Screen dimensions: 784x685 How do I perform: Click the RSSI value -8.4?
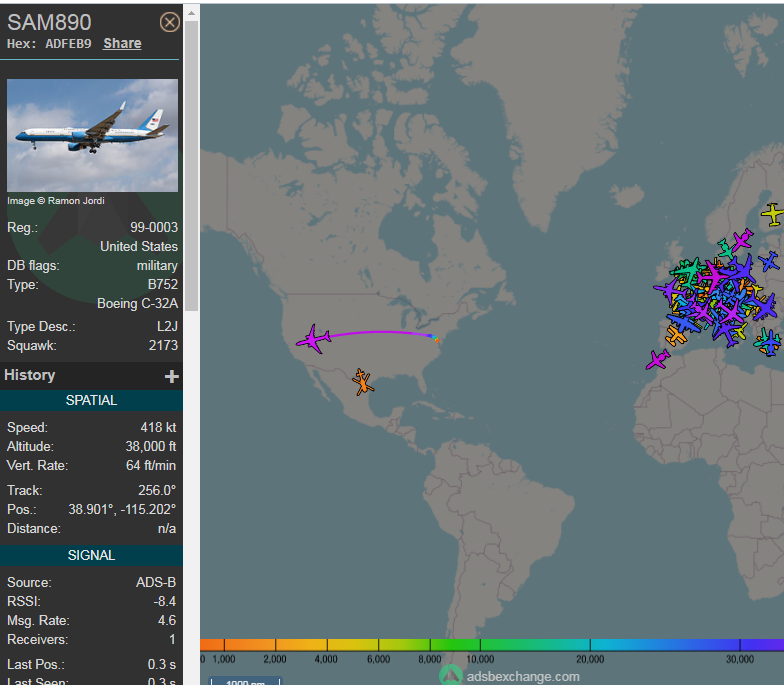(164, 602)
